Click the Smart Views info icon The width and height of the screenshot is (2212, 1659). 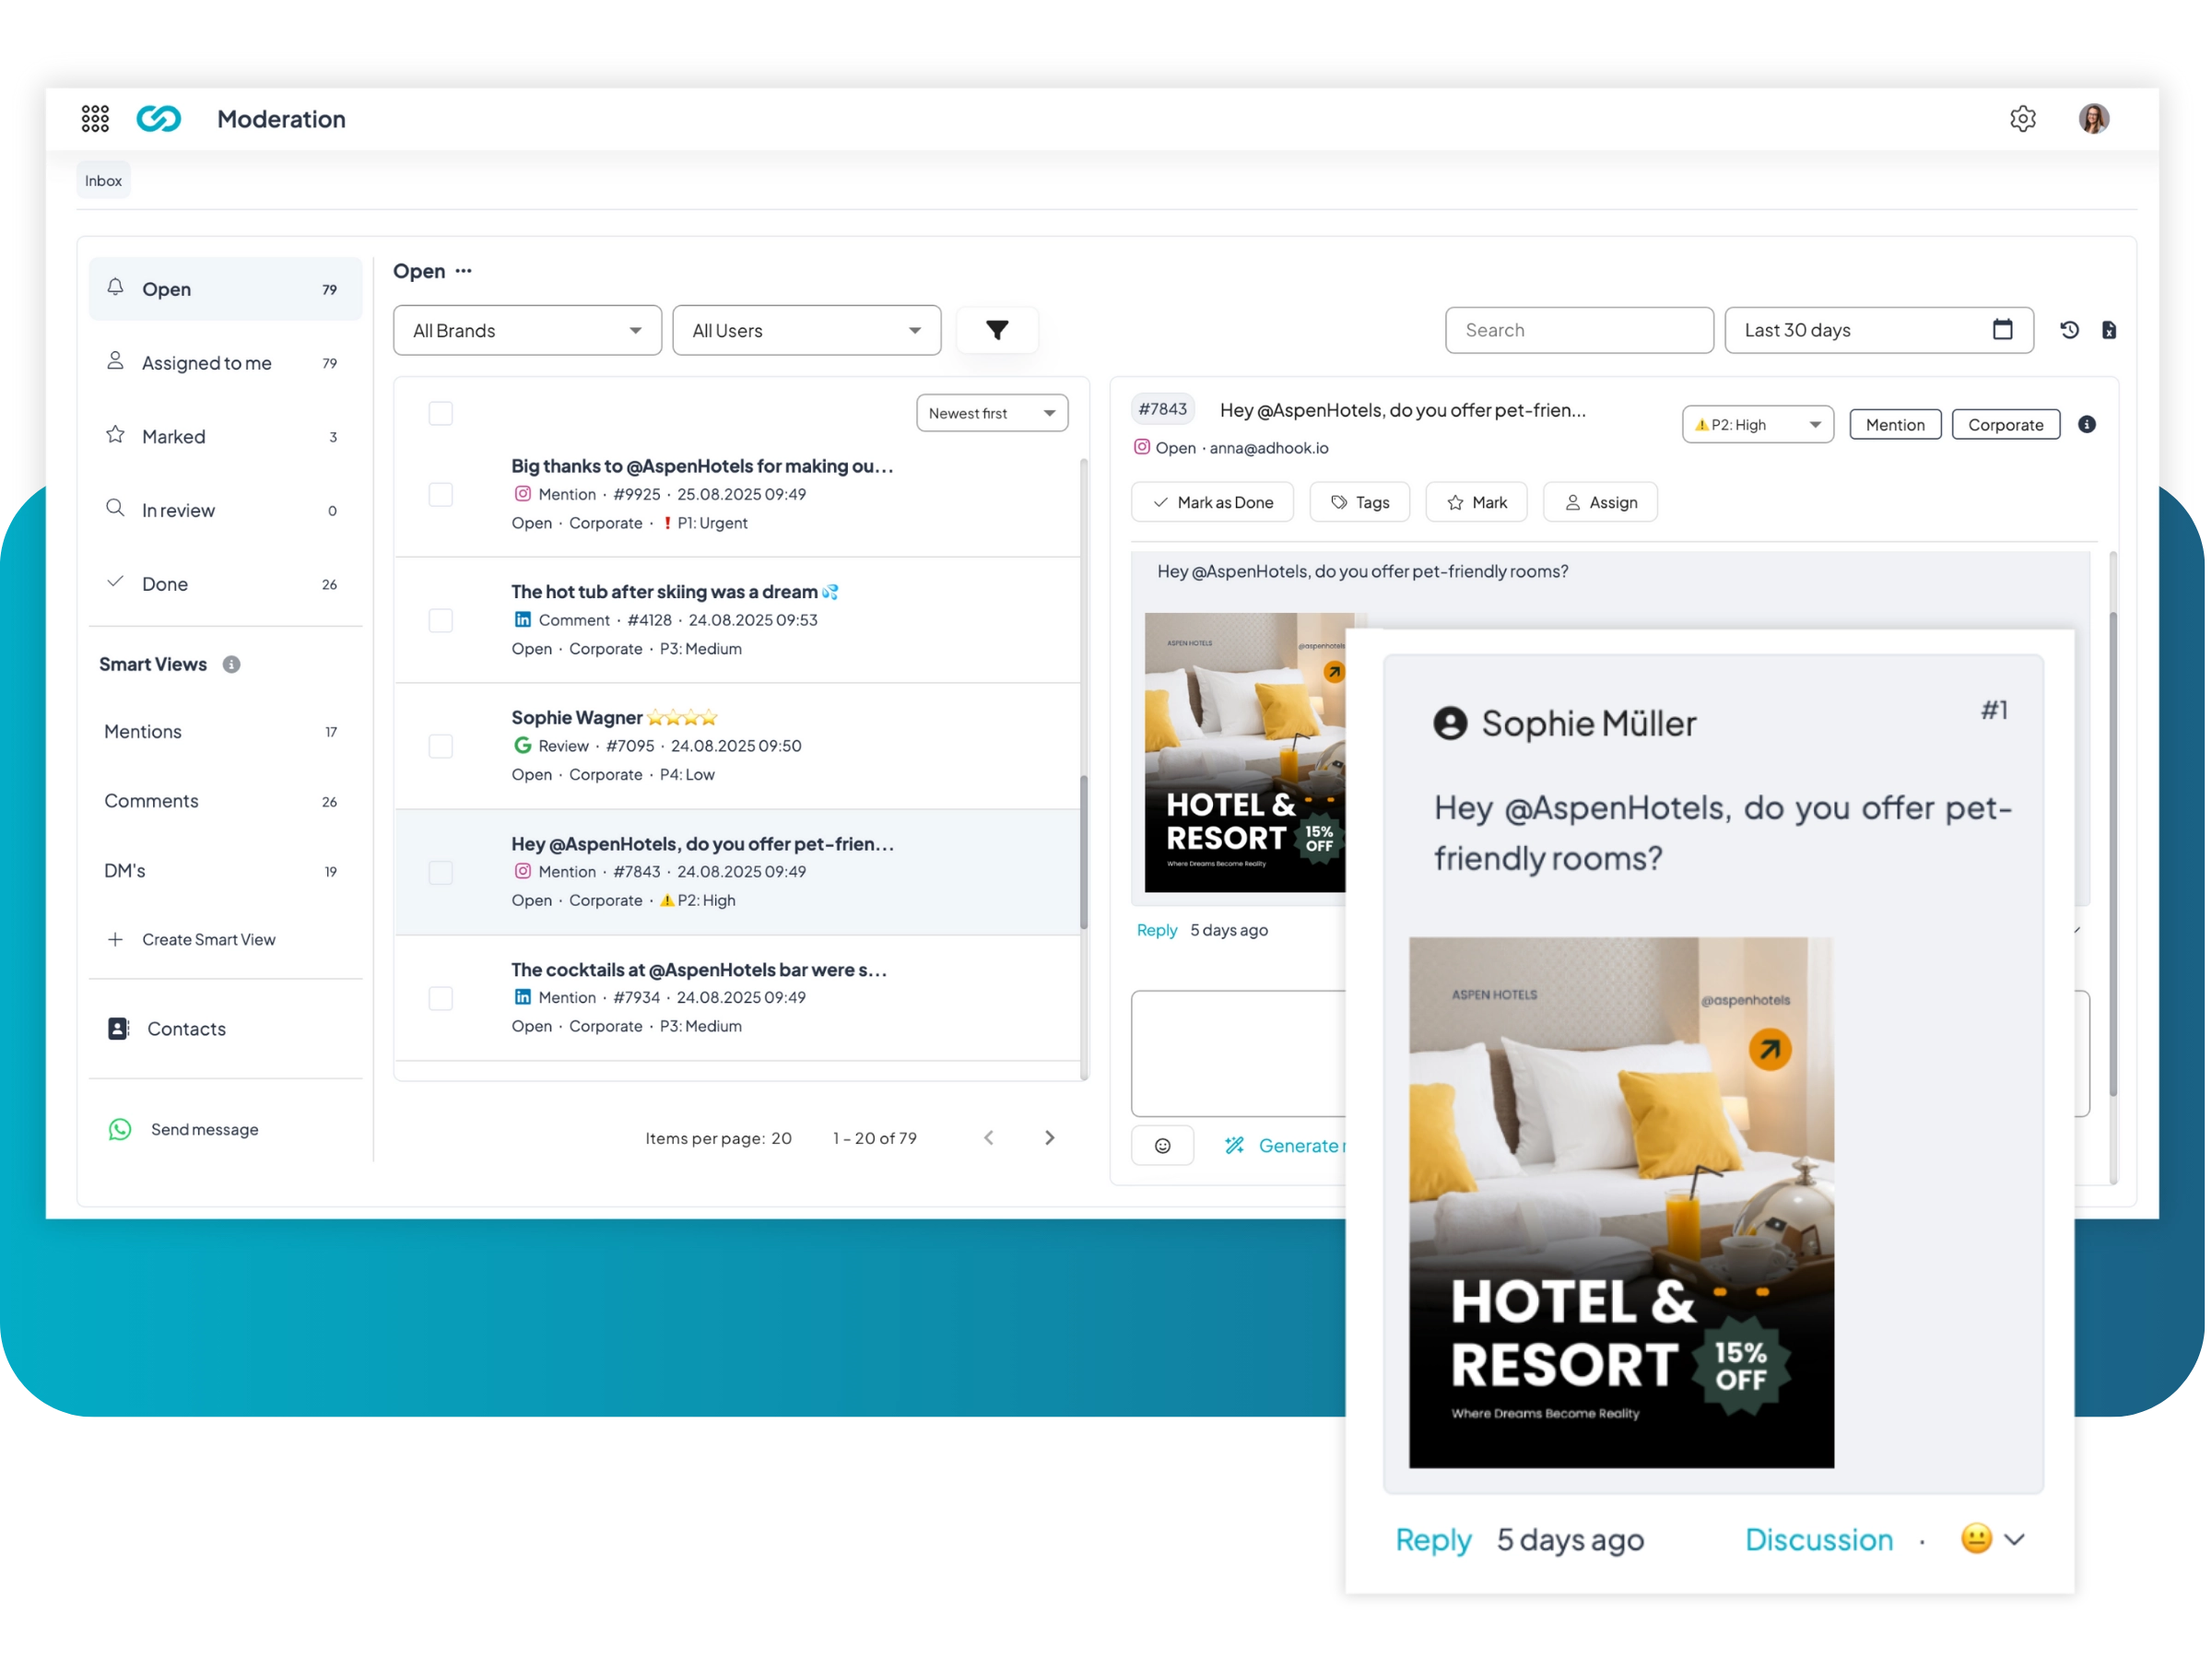point(231,665)
